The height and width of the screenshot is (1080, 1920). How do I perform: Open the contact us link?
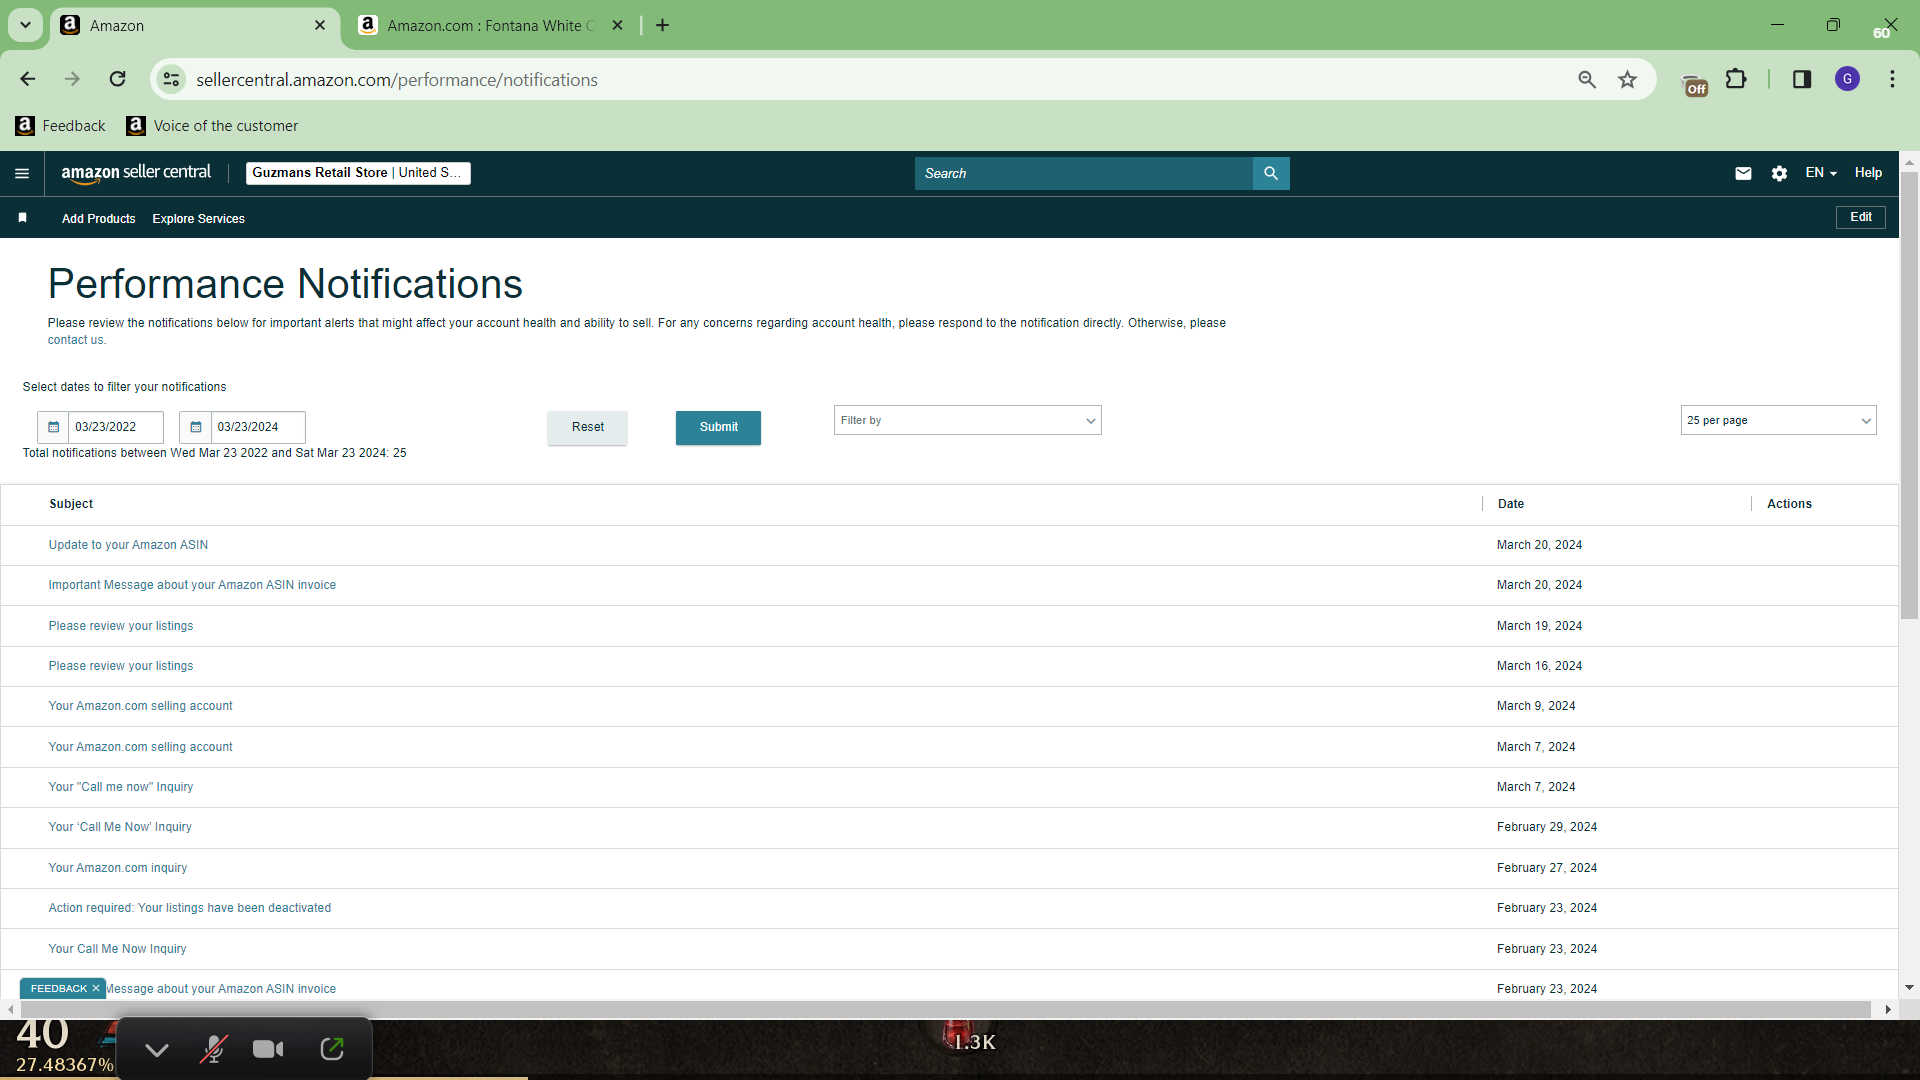pos(76,340)
